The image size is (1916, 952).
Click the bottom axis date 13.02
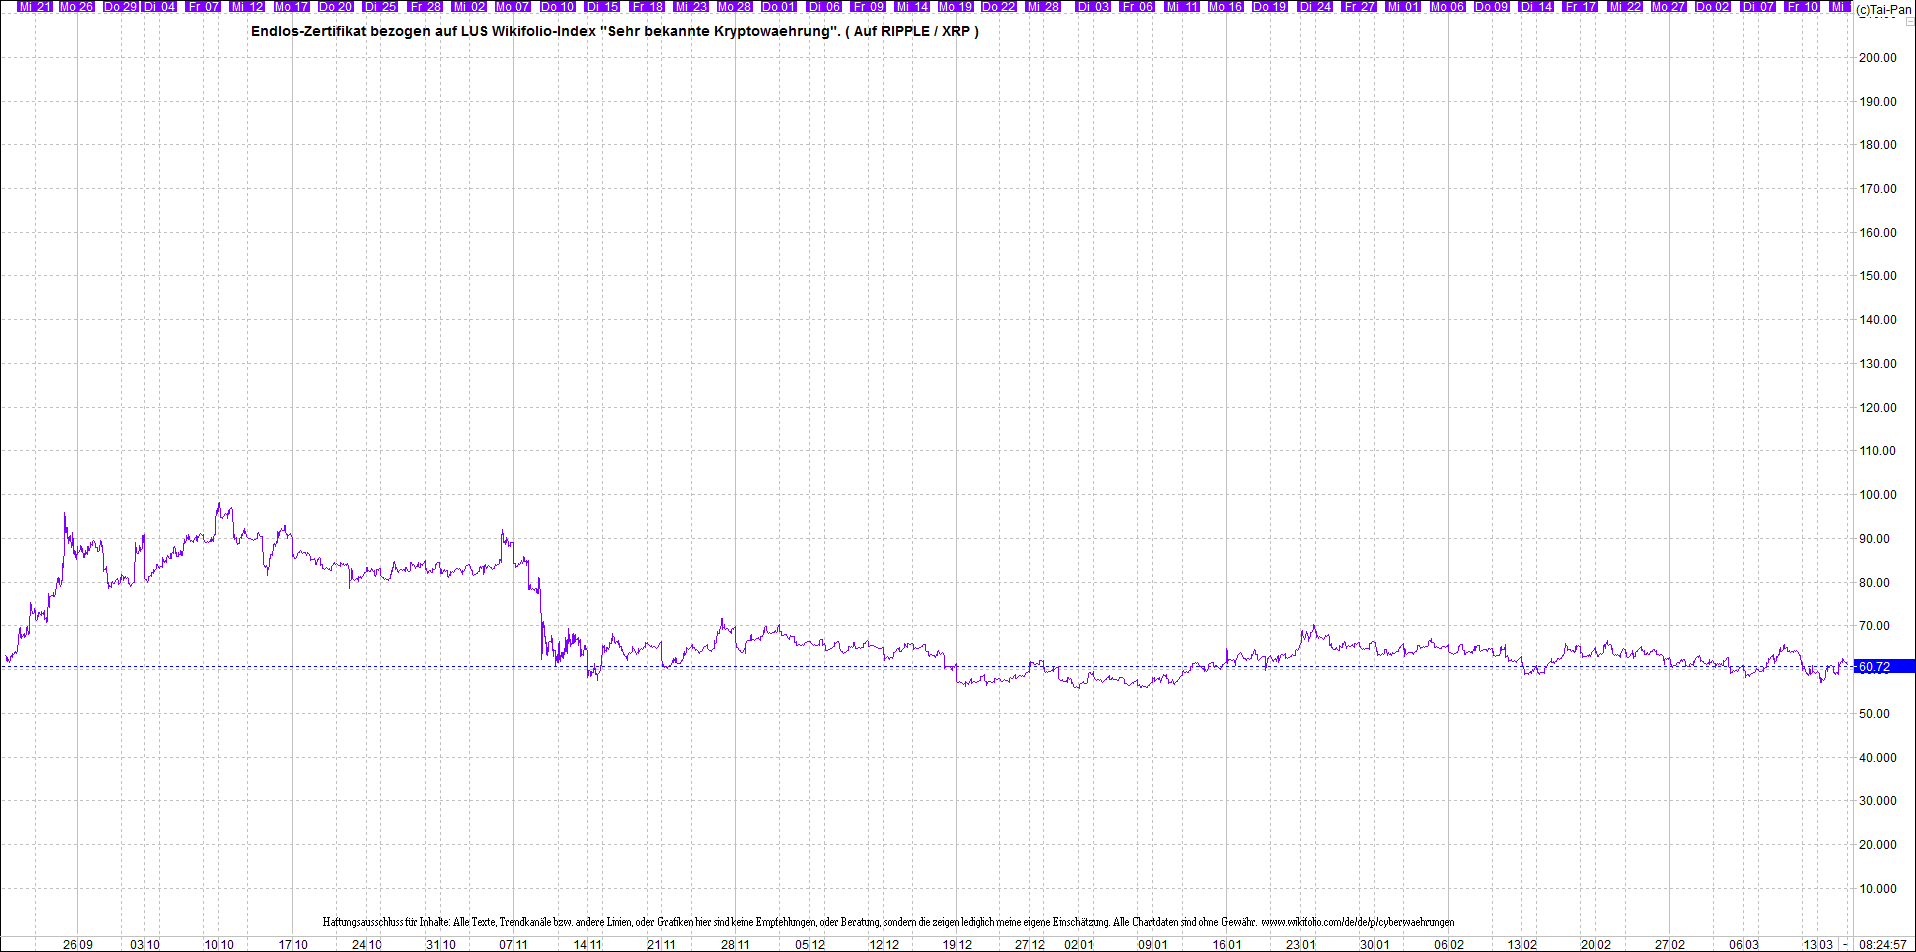pos(1522,945)
